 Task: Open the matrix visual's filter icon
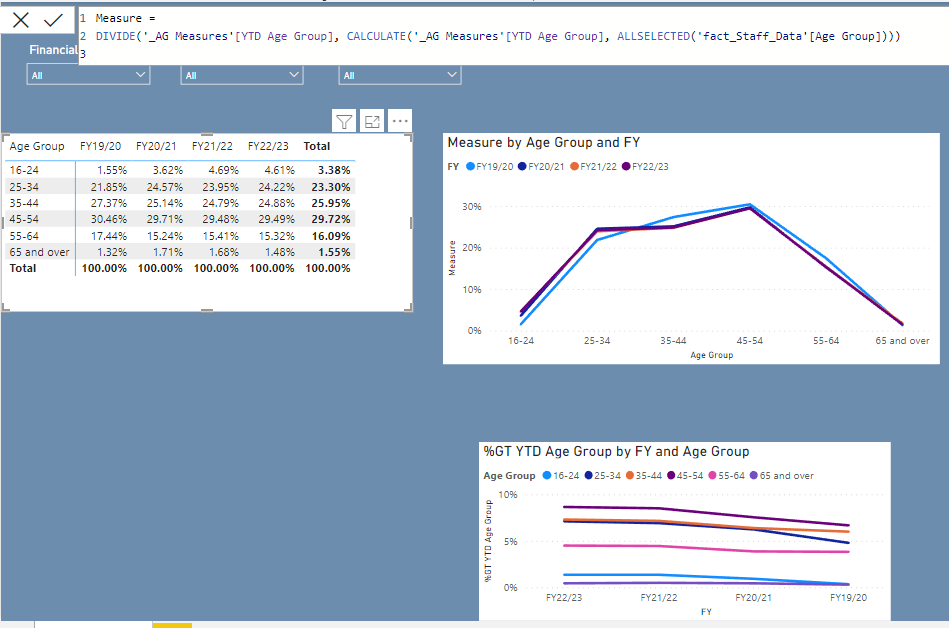pos(344,121)
